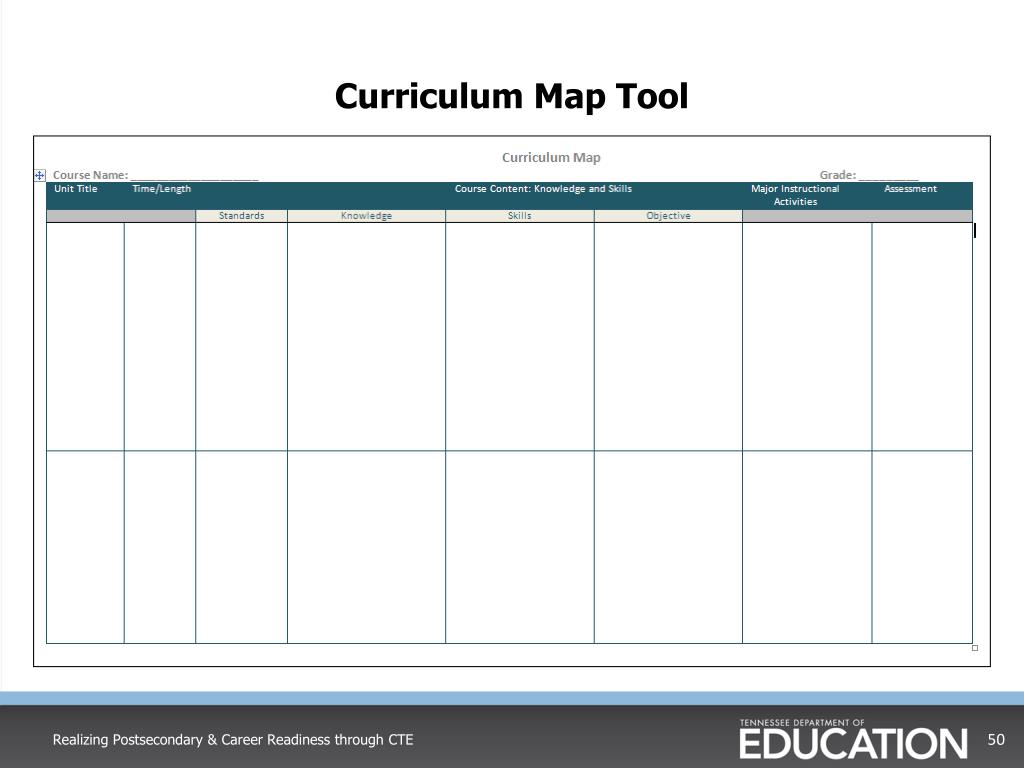
Task: Click the Curriculum Map document title
Action: coord(551,157)
